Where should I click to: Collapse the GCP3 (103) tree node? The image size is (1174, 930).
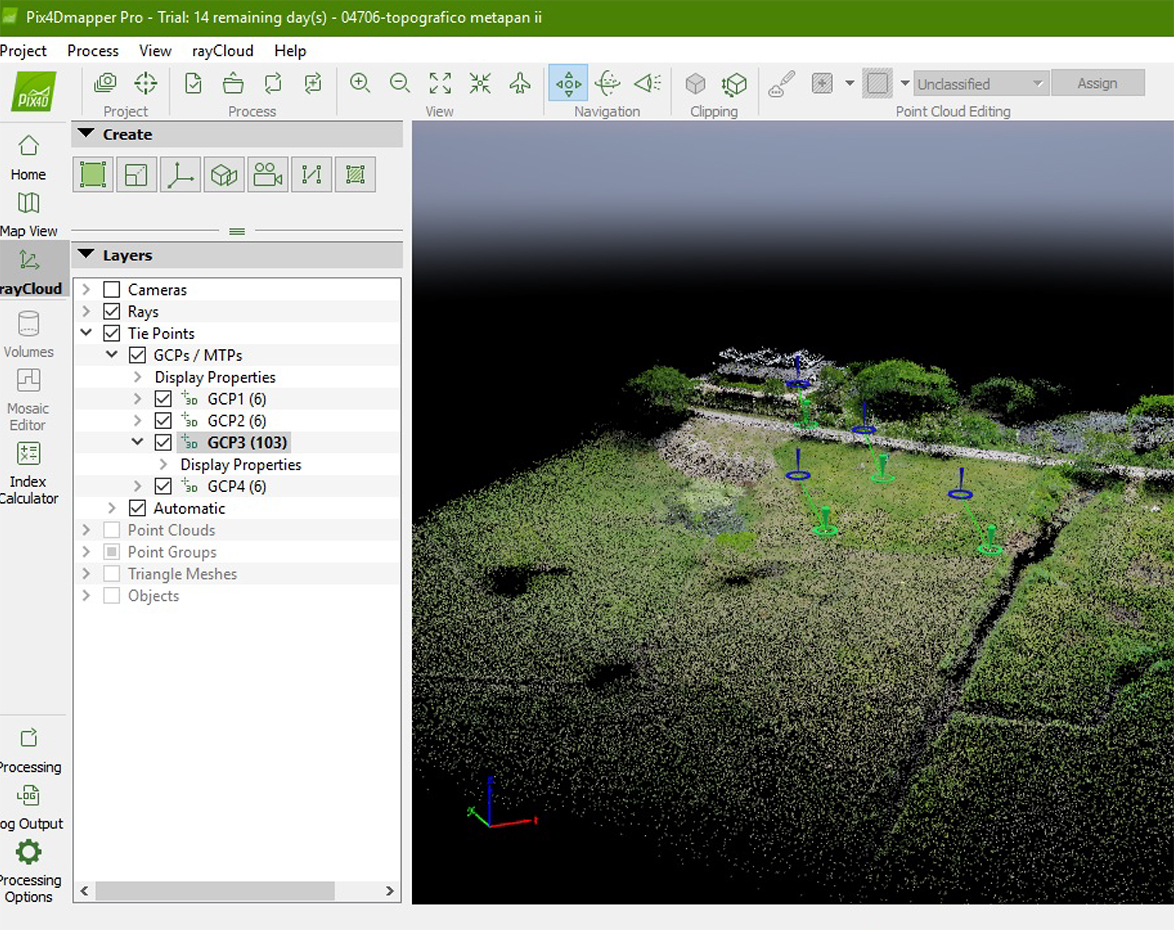click(x=138, y=443)
